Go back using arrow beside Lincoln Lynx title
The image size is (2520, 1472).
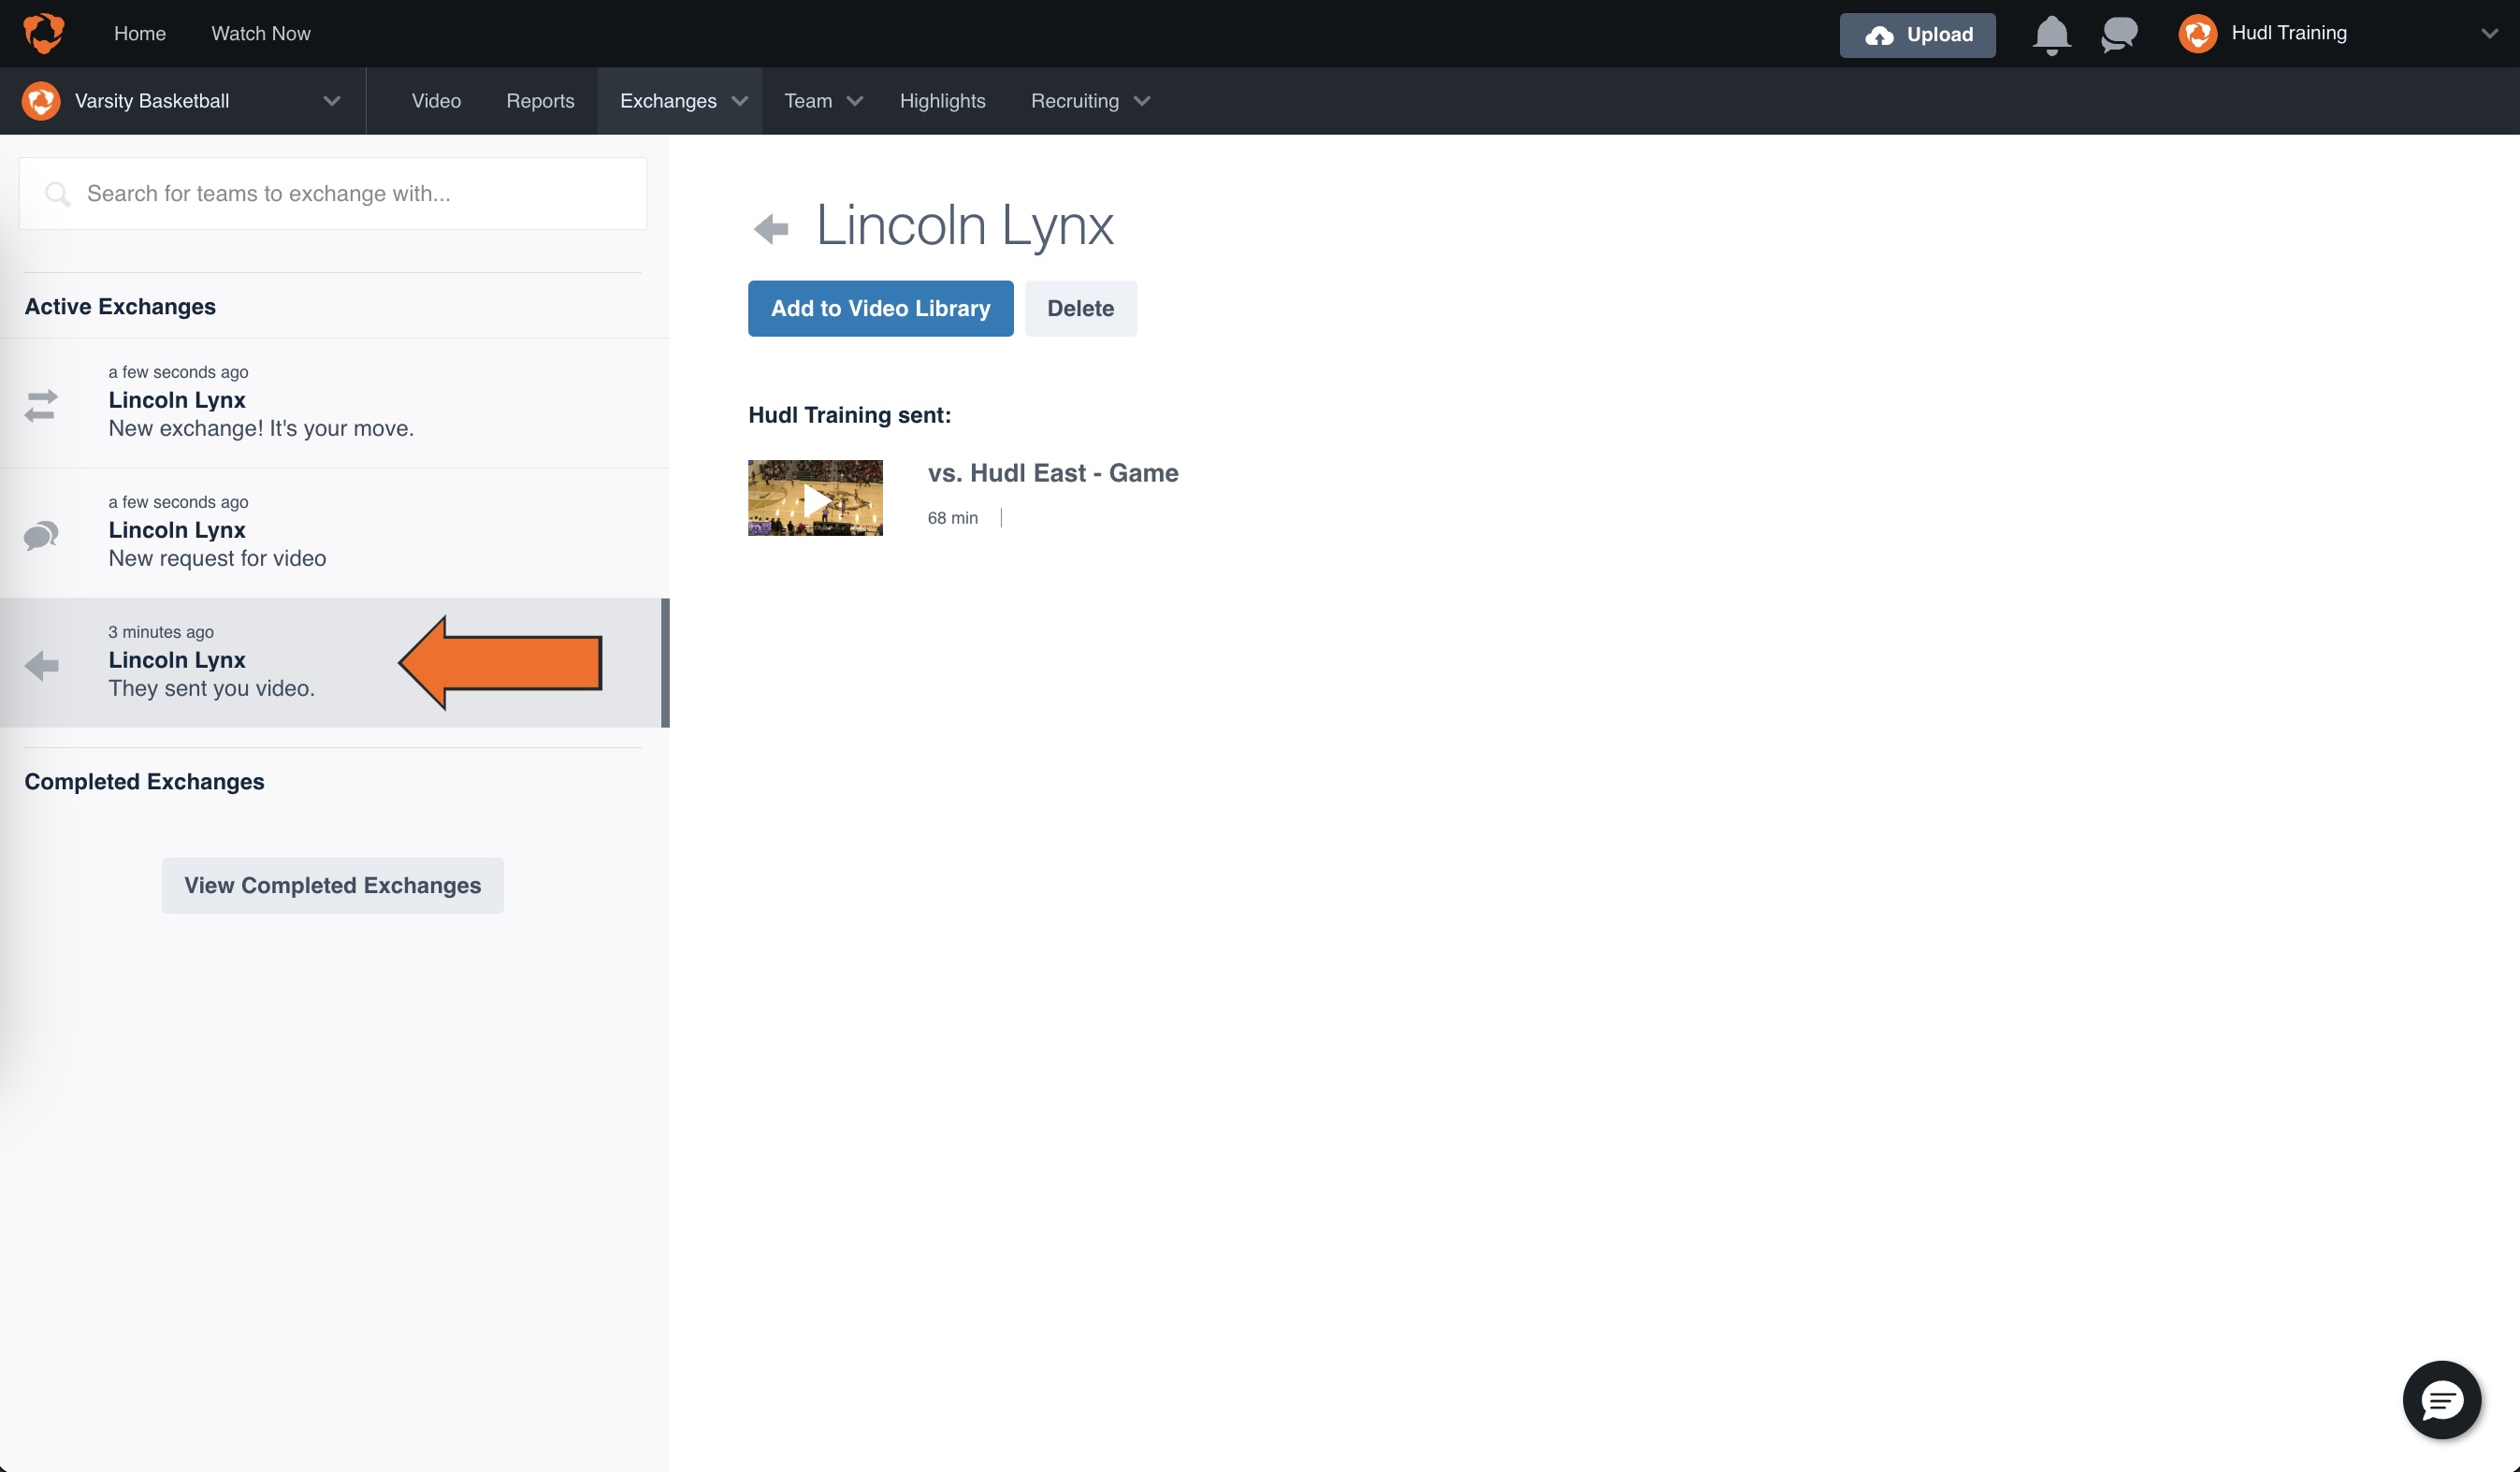[x=770, y=227]
